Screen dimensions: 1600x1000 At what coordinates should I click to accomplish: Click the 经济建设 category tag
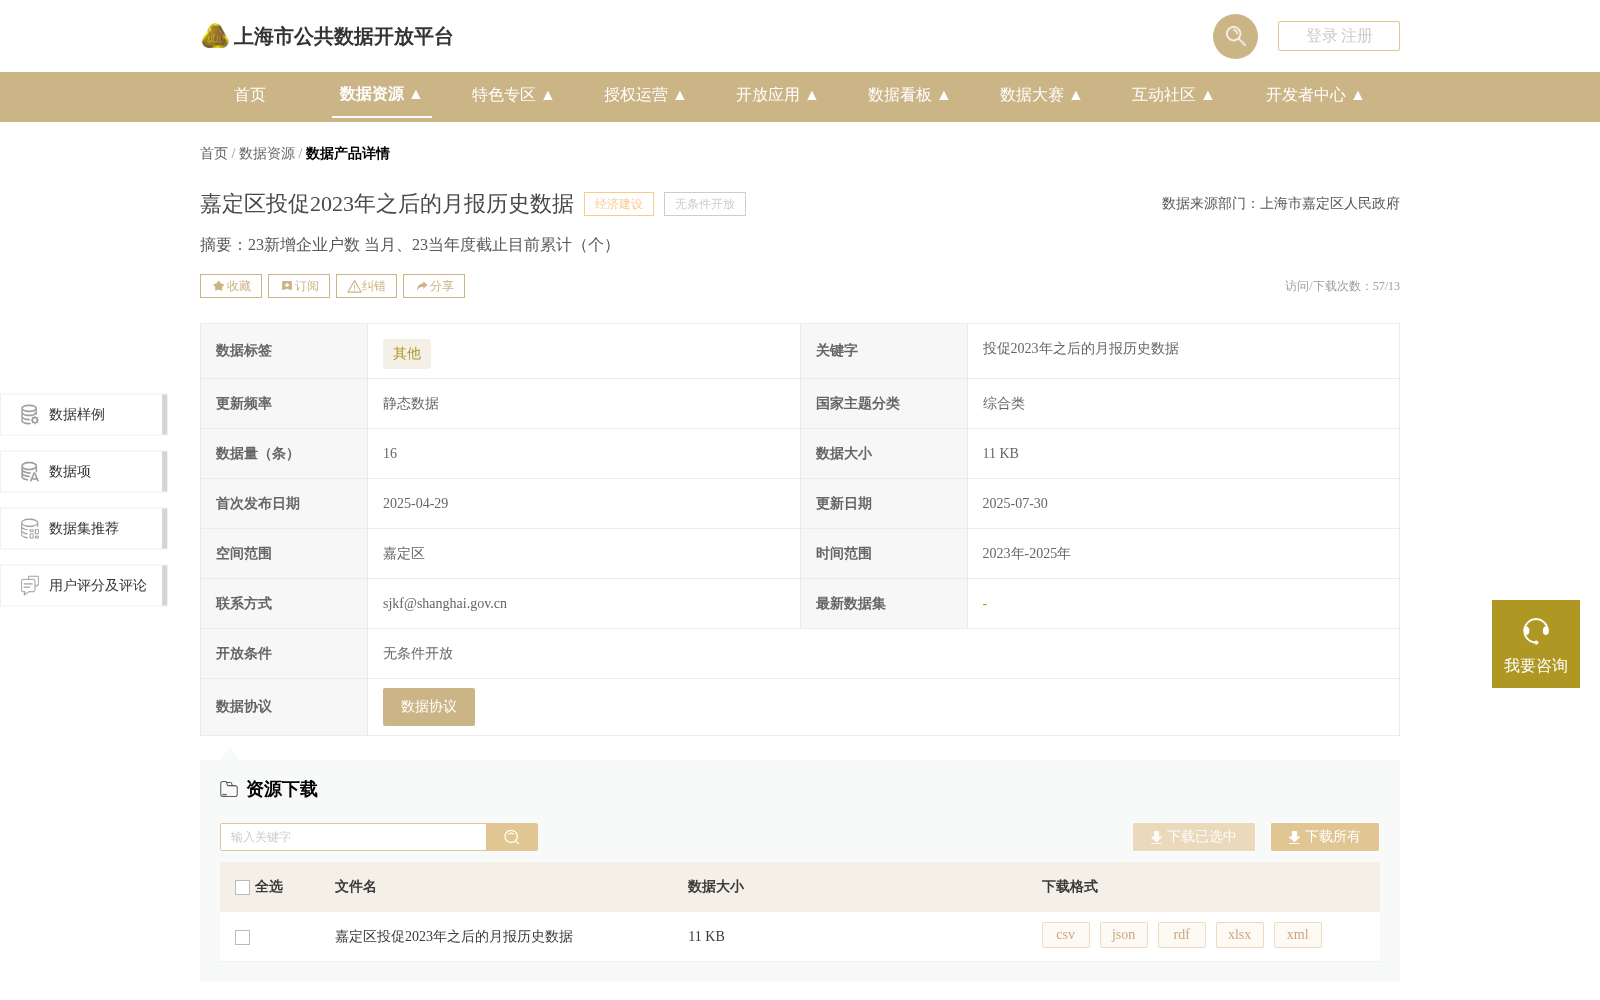click(619, 204)
